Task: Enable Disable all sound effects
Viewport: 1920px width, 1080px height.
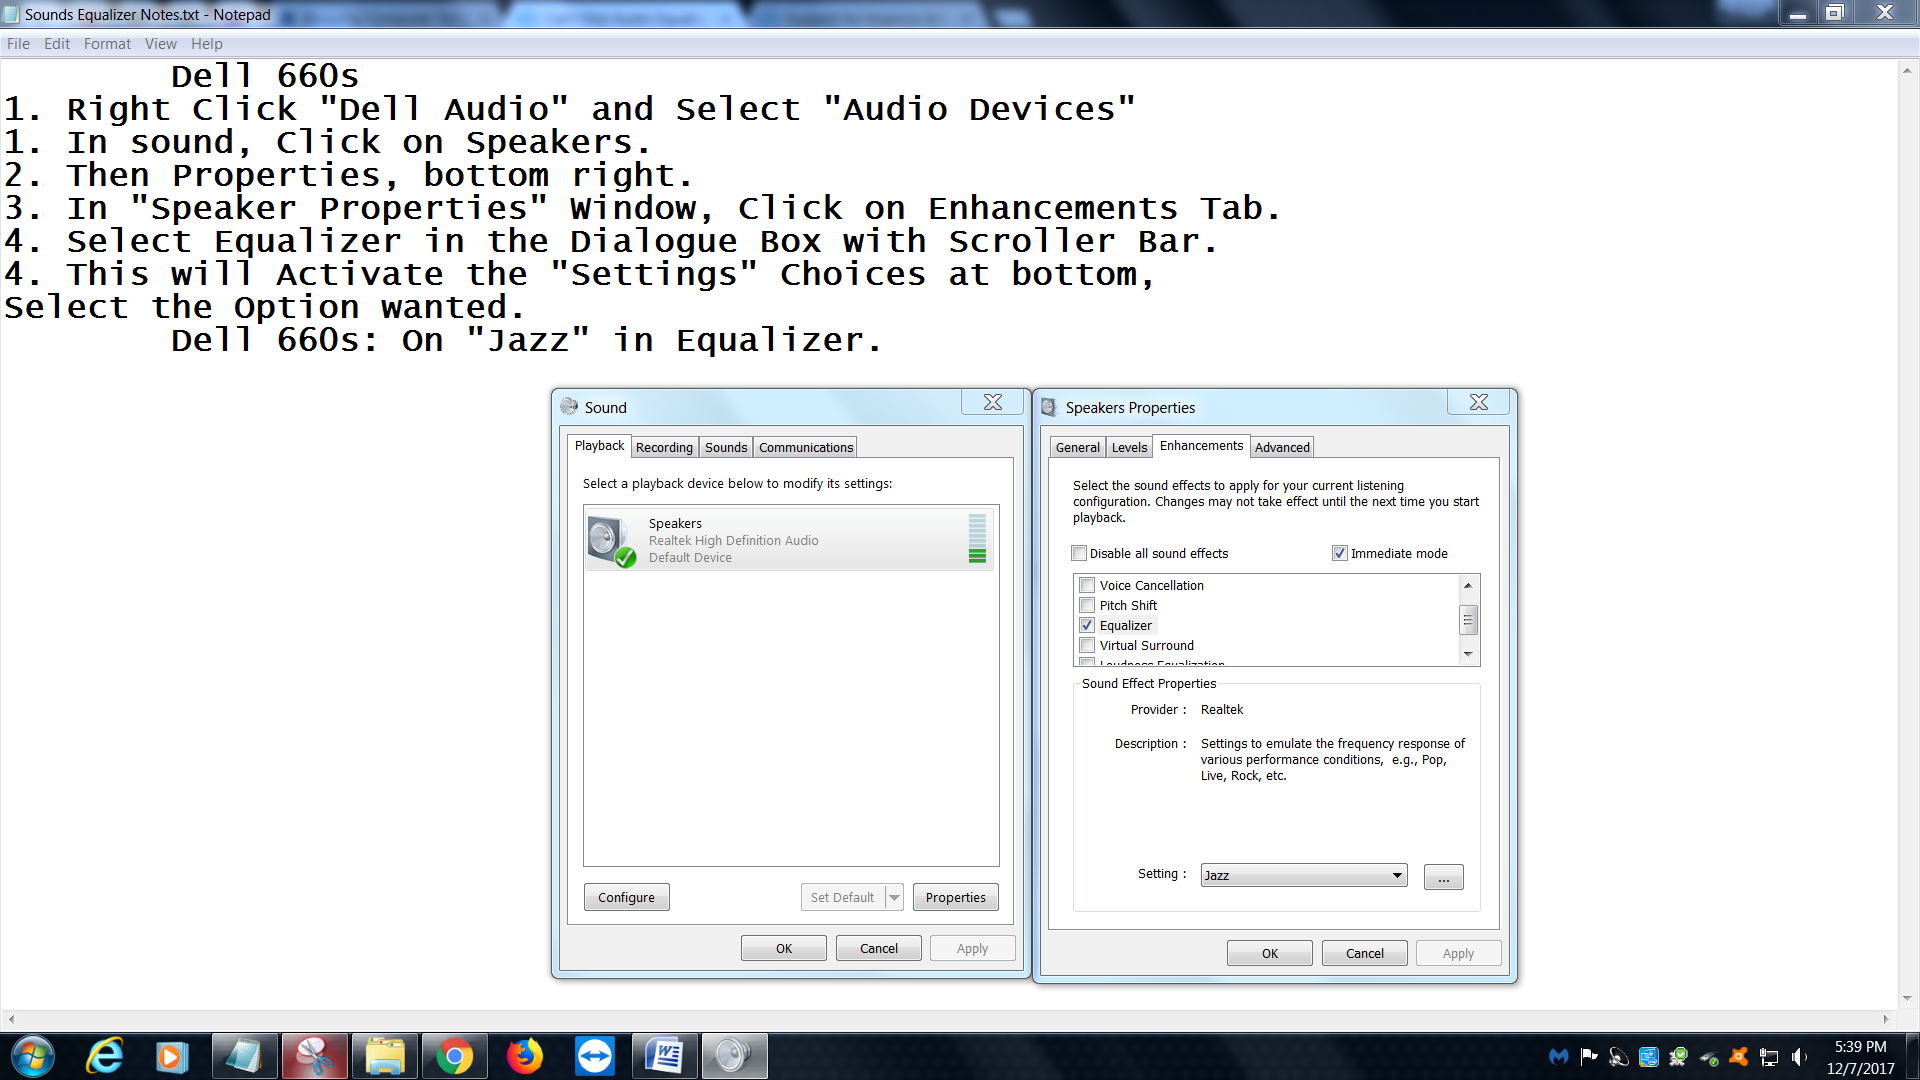Action: click(1079, 552)
